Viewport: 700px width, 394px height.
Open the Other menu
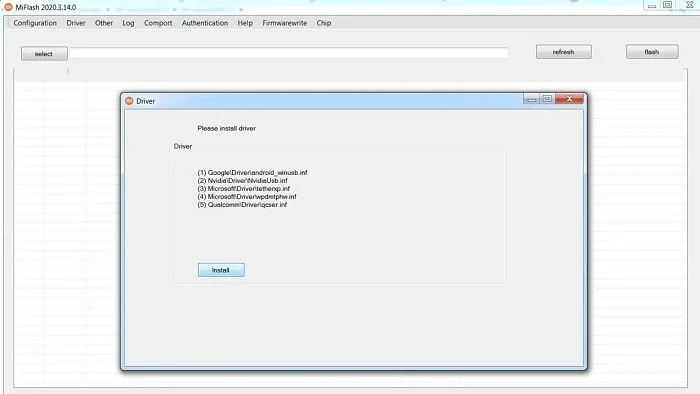(x=104, y=23)
